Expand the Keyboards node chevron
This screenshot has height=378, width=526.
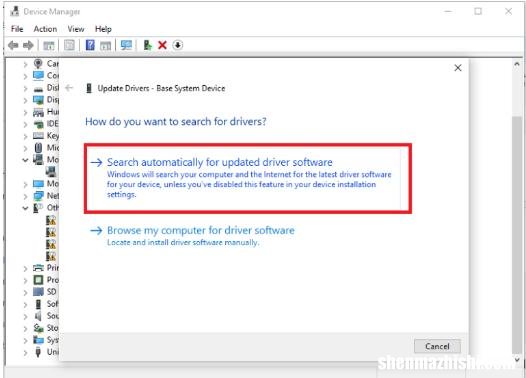coord(25,137)
